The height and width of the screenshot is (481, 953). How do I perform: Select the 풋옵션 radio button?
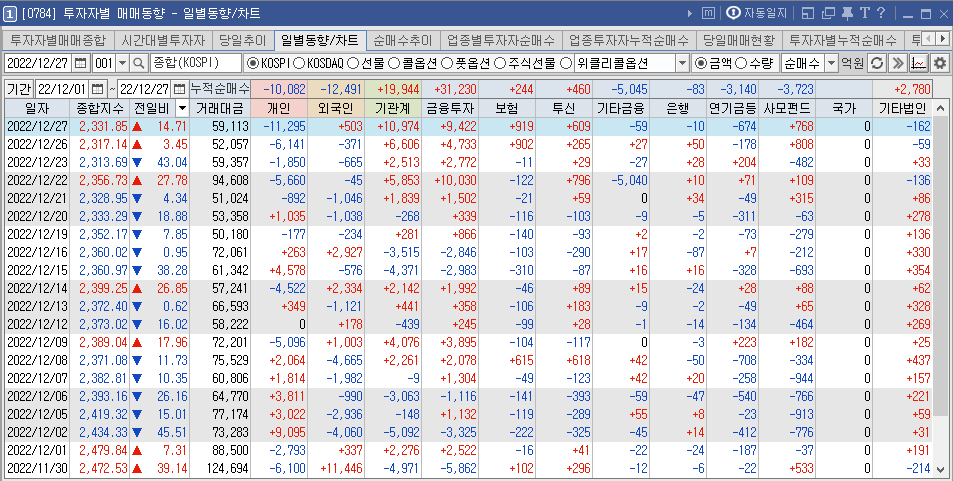coord(447,63)
